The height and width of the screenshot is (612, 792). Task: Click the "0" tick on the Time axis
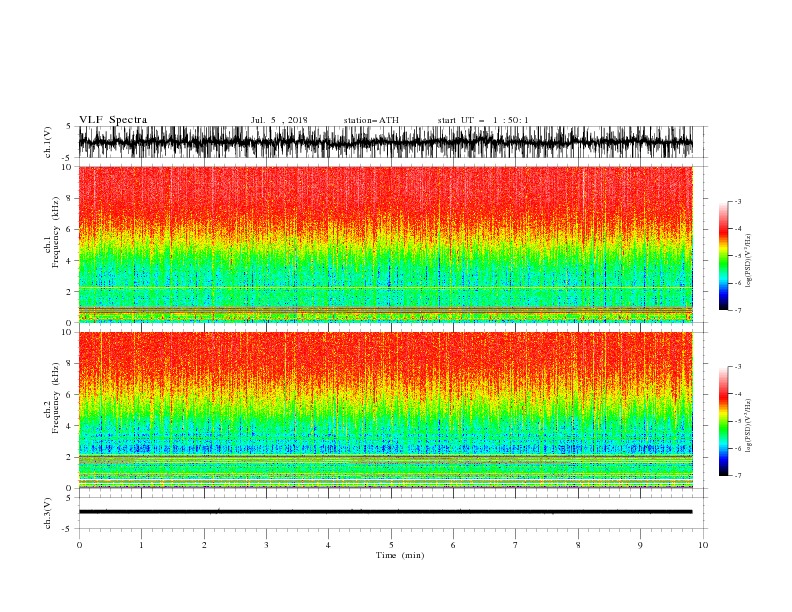[79, 545]
